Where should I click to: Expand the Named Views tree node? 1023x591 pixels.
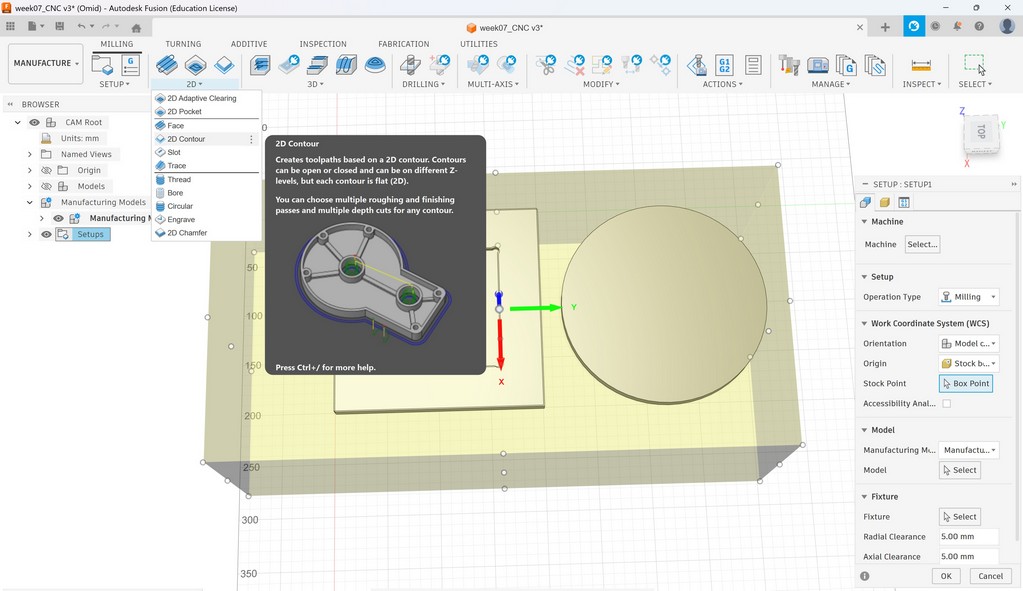[x=30, y=154]
